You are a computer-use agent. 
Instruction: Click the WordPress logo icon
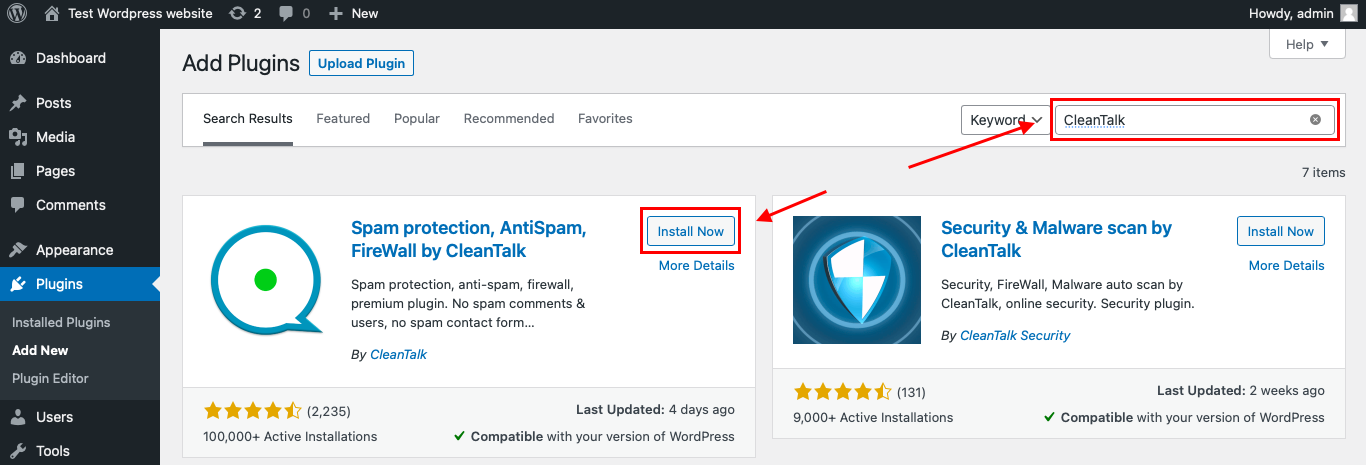pyautogui.click(x=18, y=13)
